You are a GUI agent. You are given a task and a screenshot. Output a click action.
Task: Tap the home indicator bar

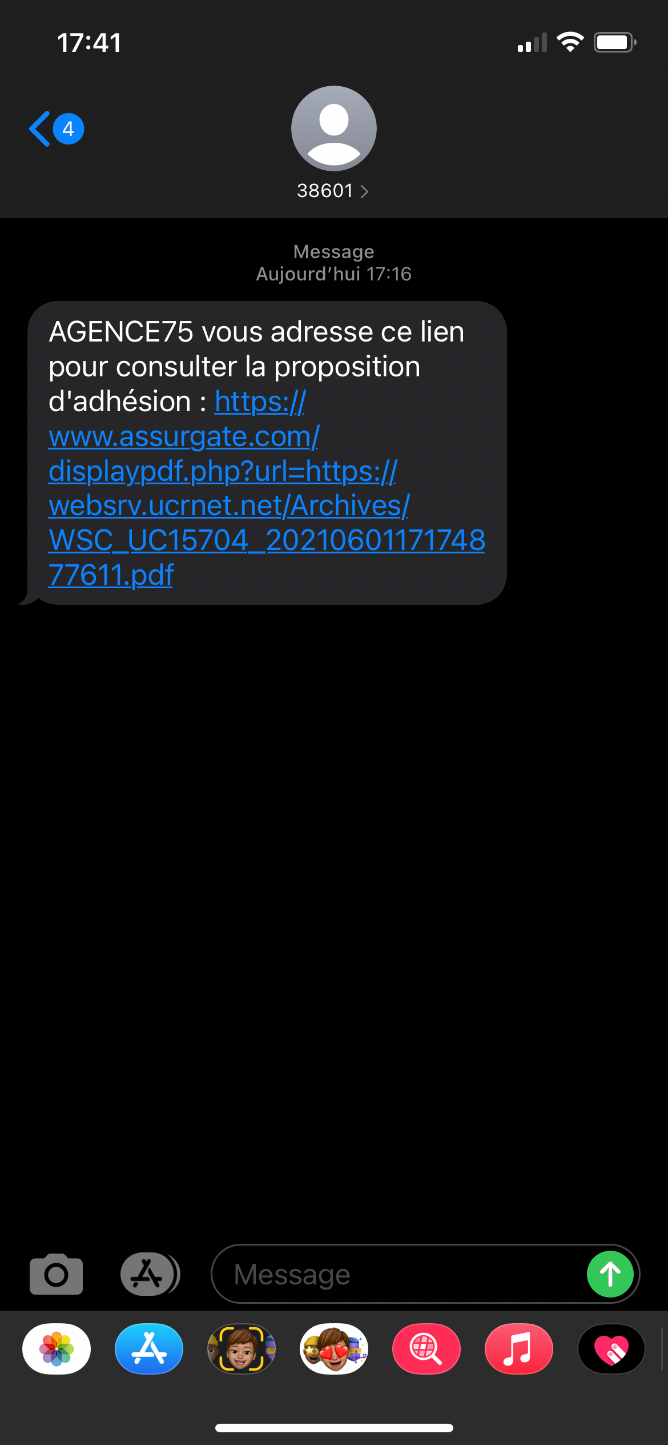[x=334, y=1427]
